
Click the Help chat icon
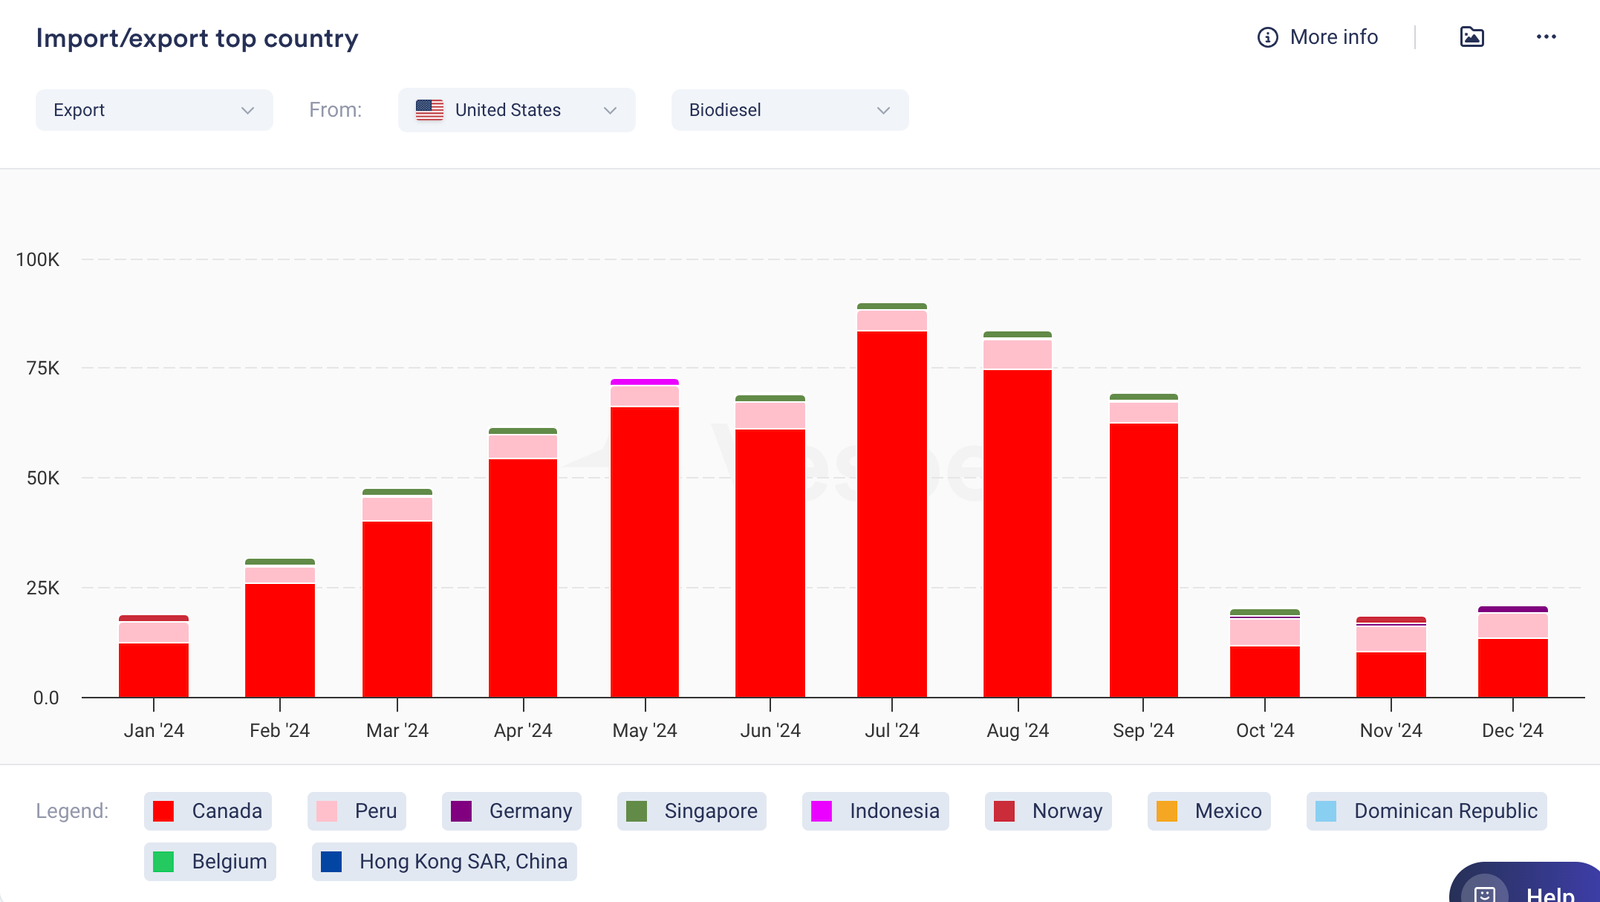click(x=1485, y=891)
